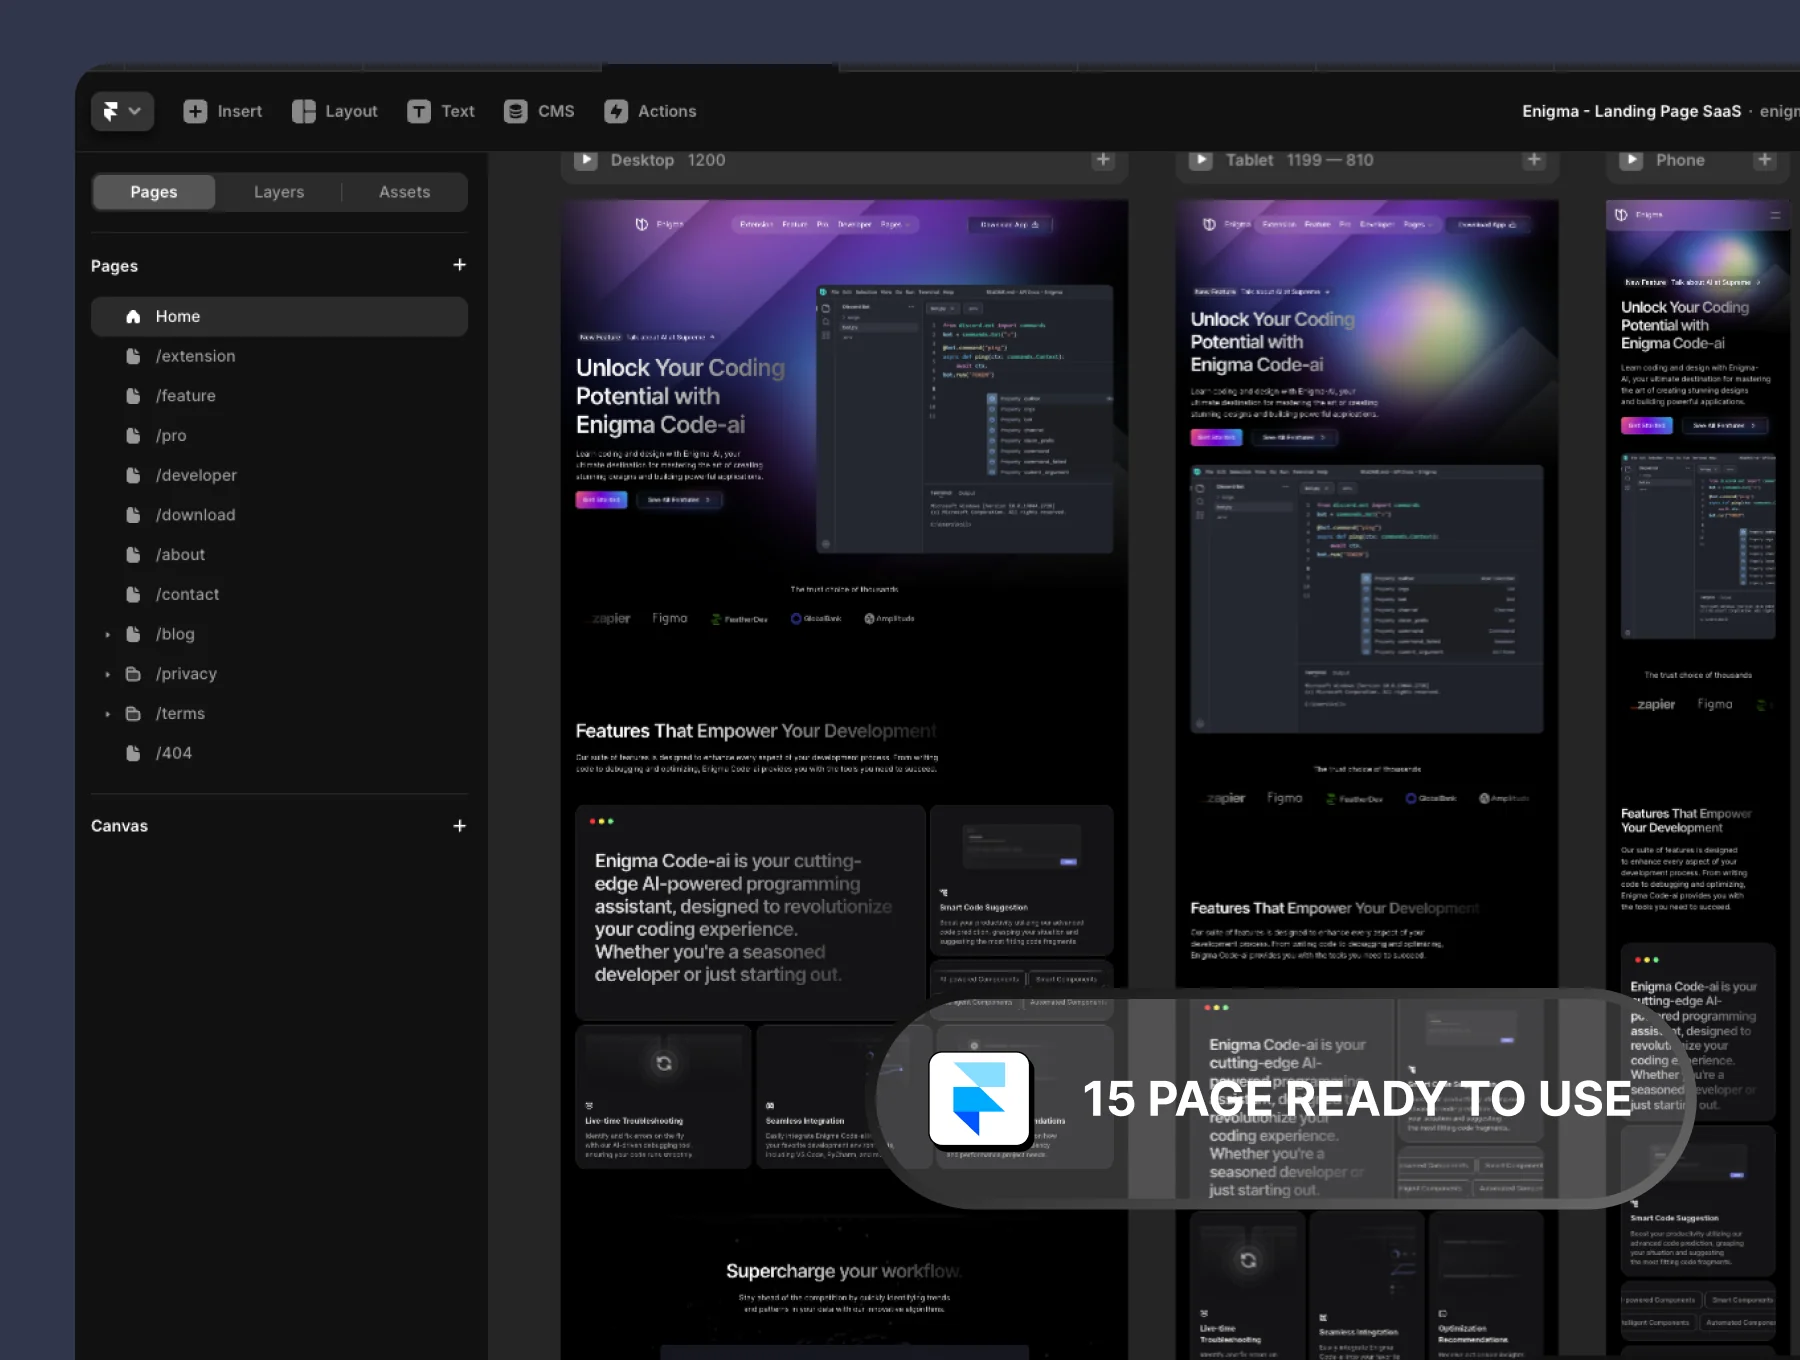Select the Desktop 1200 breakpoint label
Viewport: 1800px width, 1360px height.
(x=668, y=160)
